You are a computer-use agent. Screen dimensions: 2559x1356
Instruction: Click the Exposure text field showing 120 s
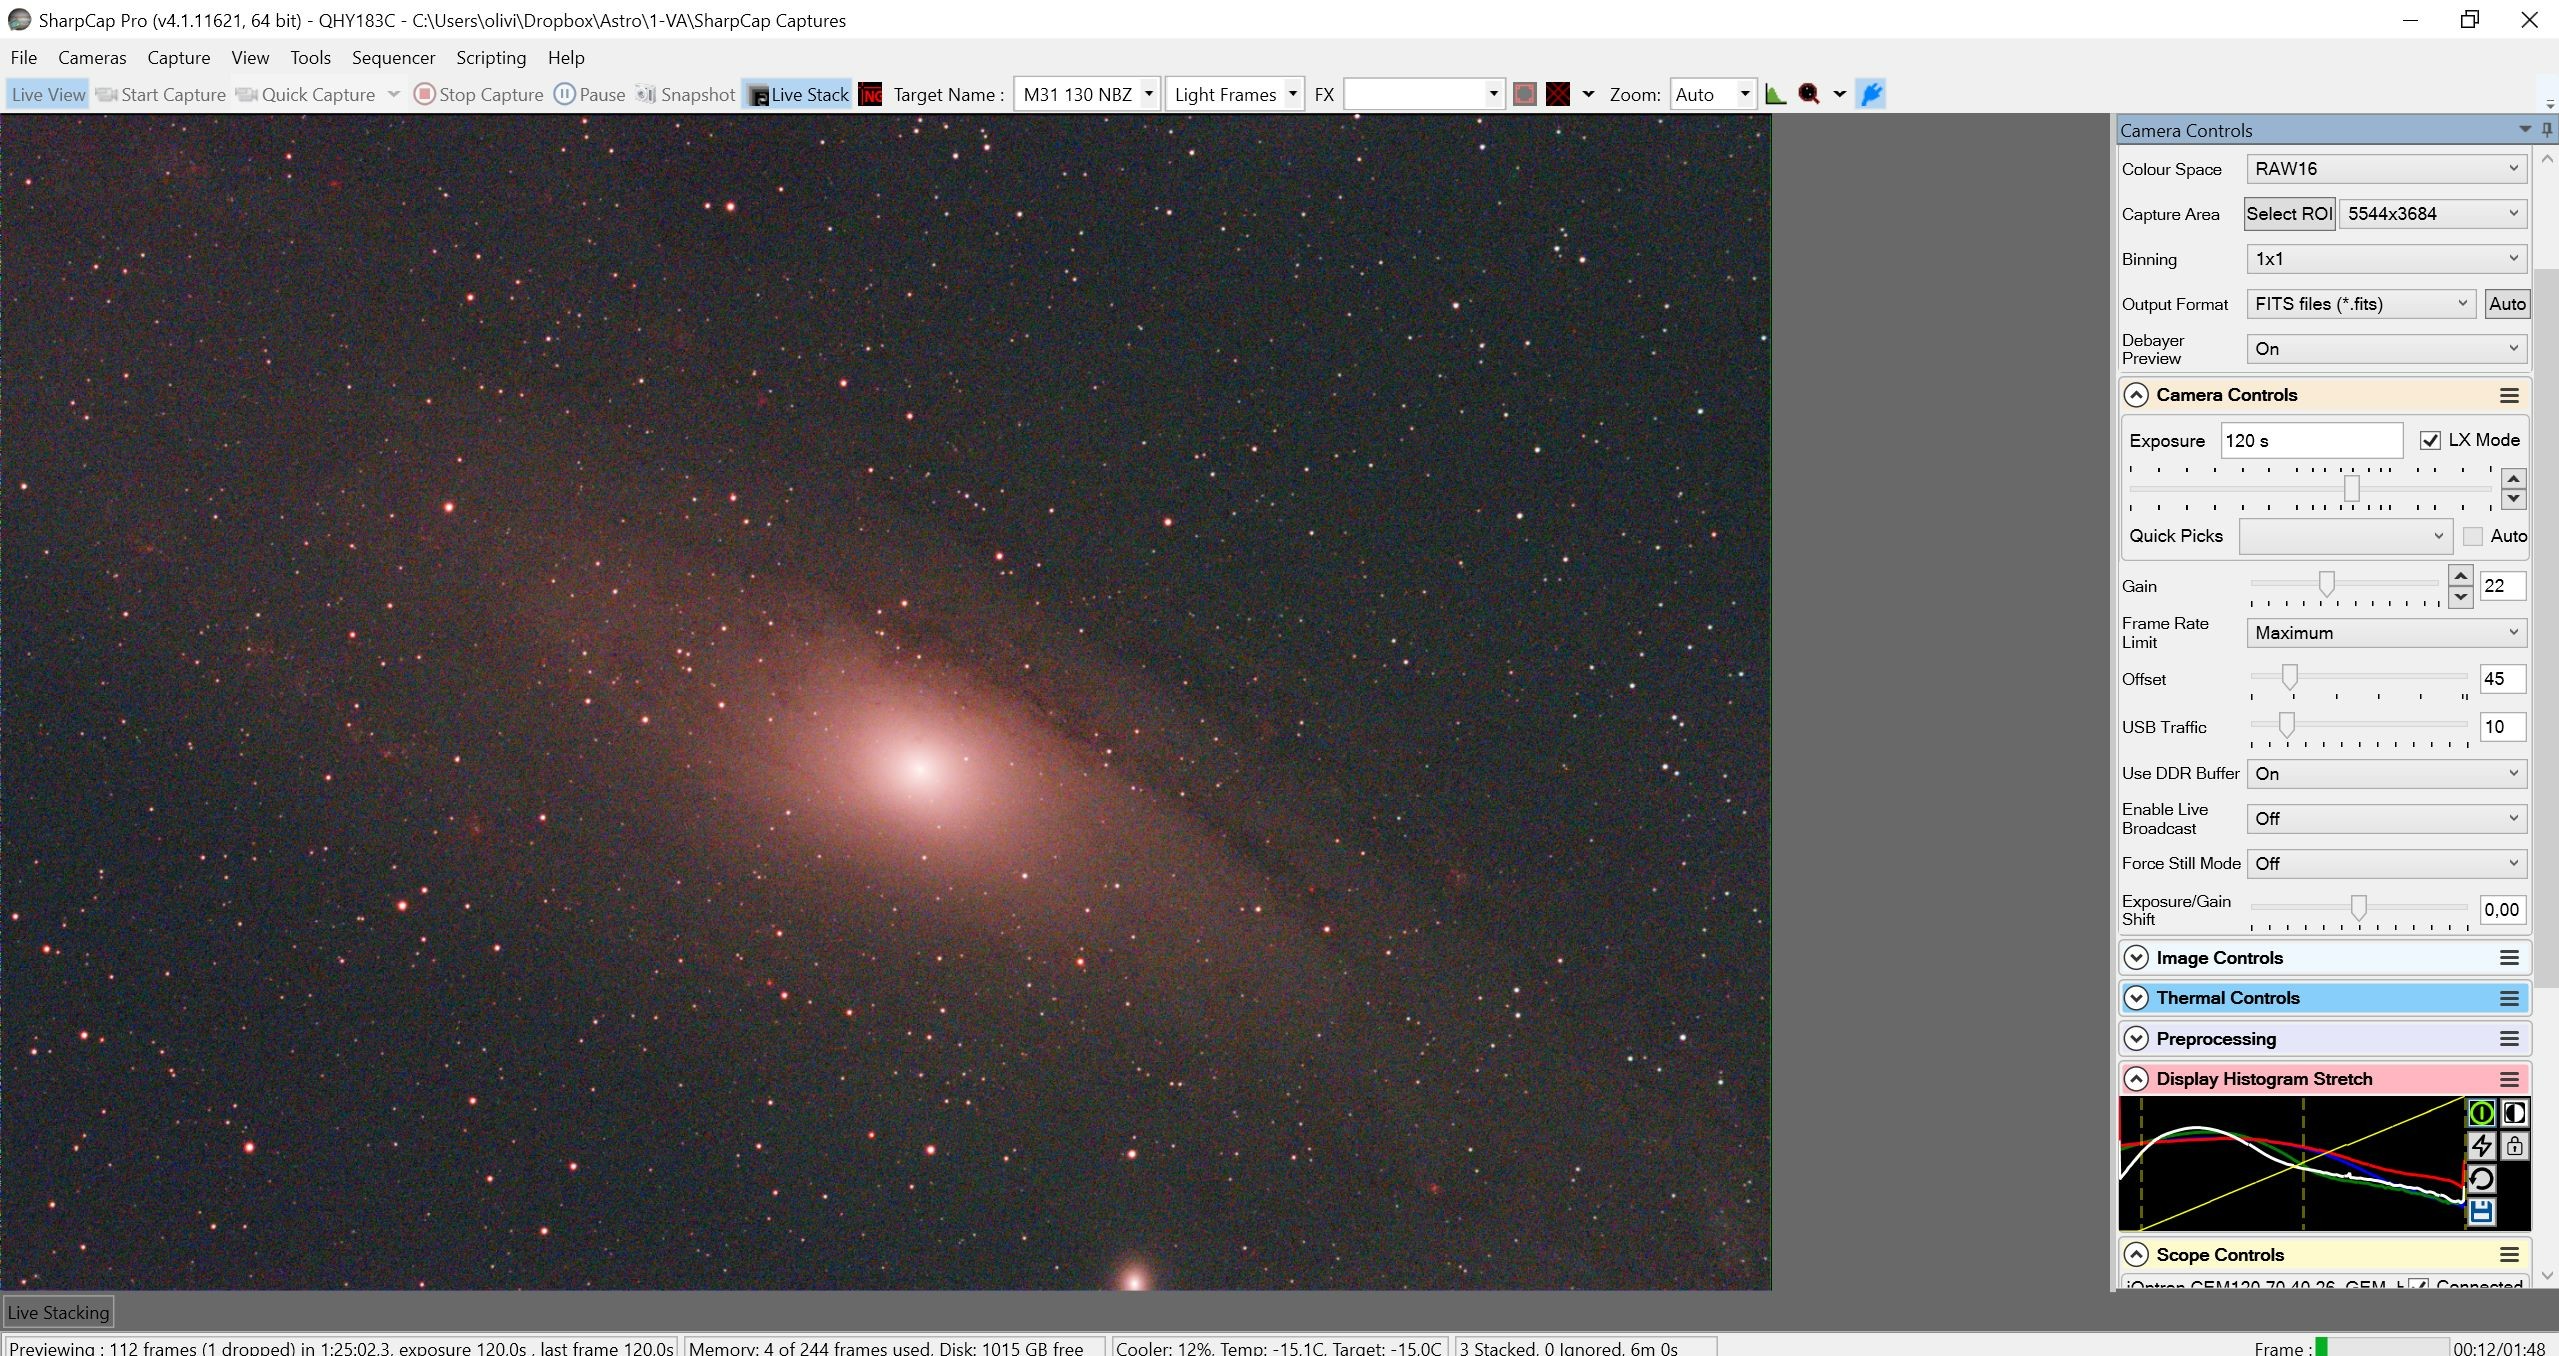click(2311, 440)
